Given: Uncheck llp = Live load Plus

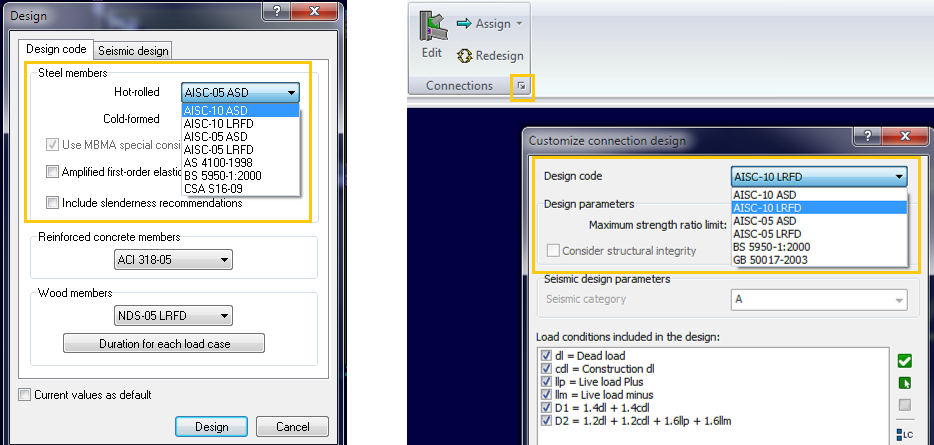Looking at the screenshot, I should [547, 382].
